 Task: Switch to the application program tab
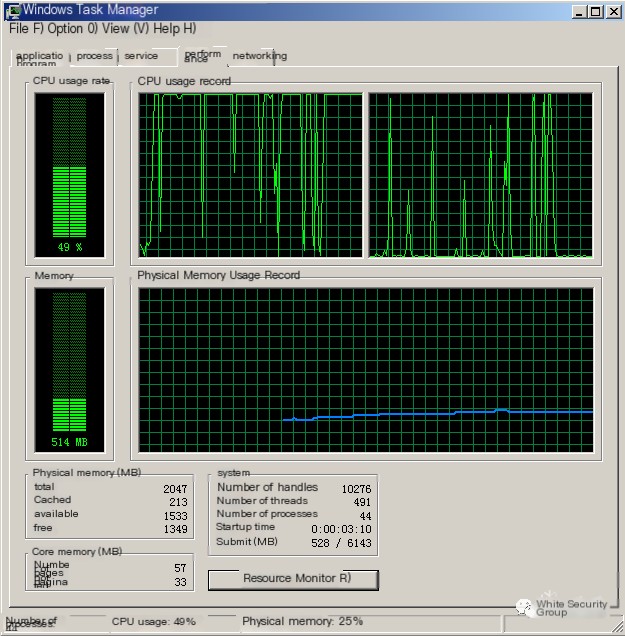pos(40,57)
